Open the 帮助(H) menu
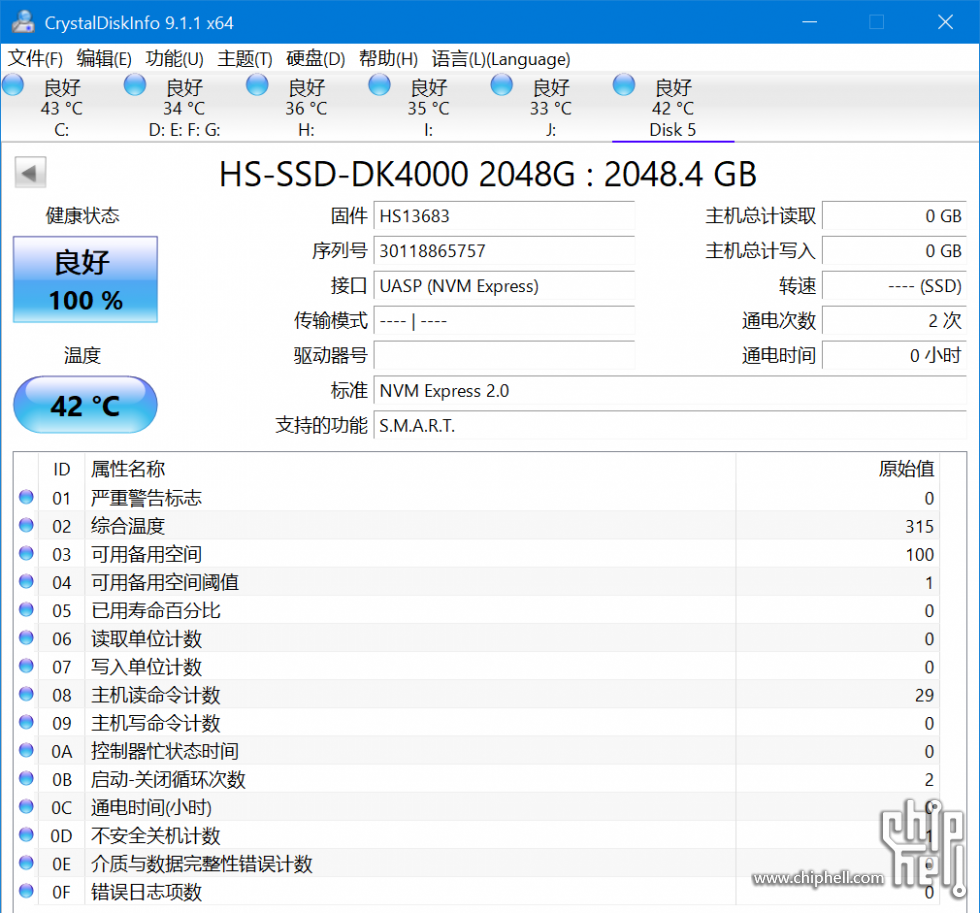The height and width of the screenshot is (913, 980). coord(388,59)
